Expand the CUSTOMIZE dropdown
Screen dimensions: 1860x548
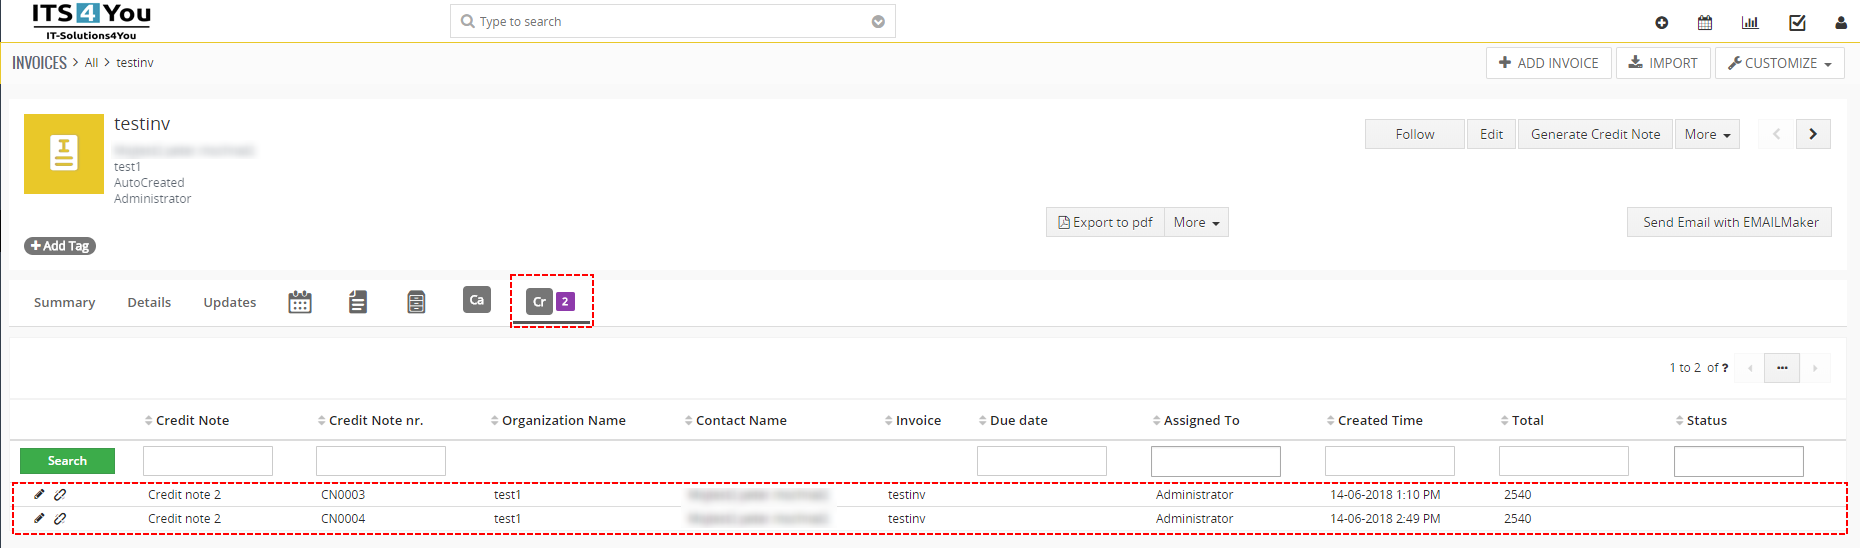pyautogui.click(x=1780, y=63)
